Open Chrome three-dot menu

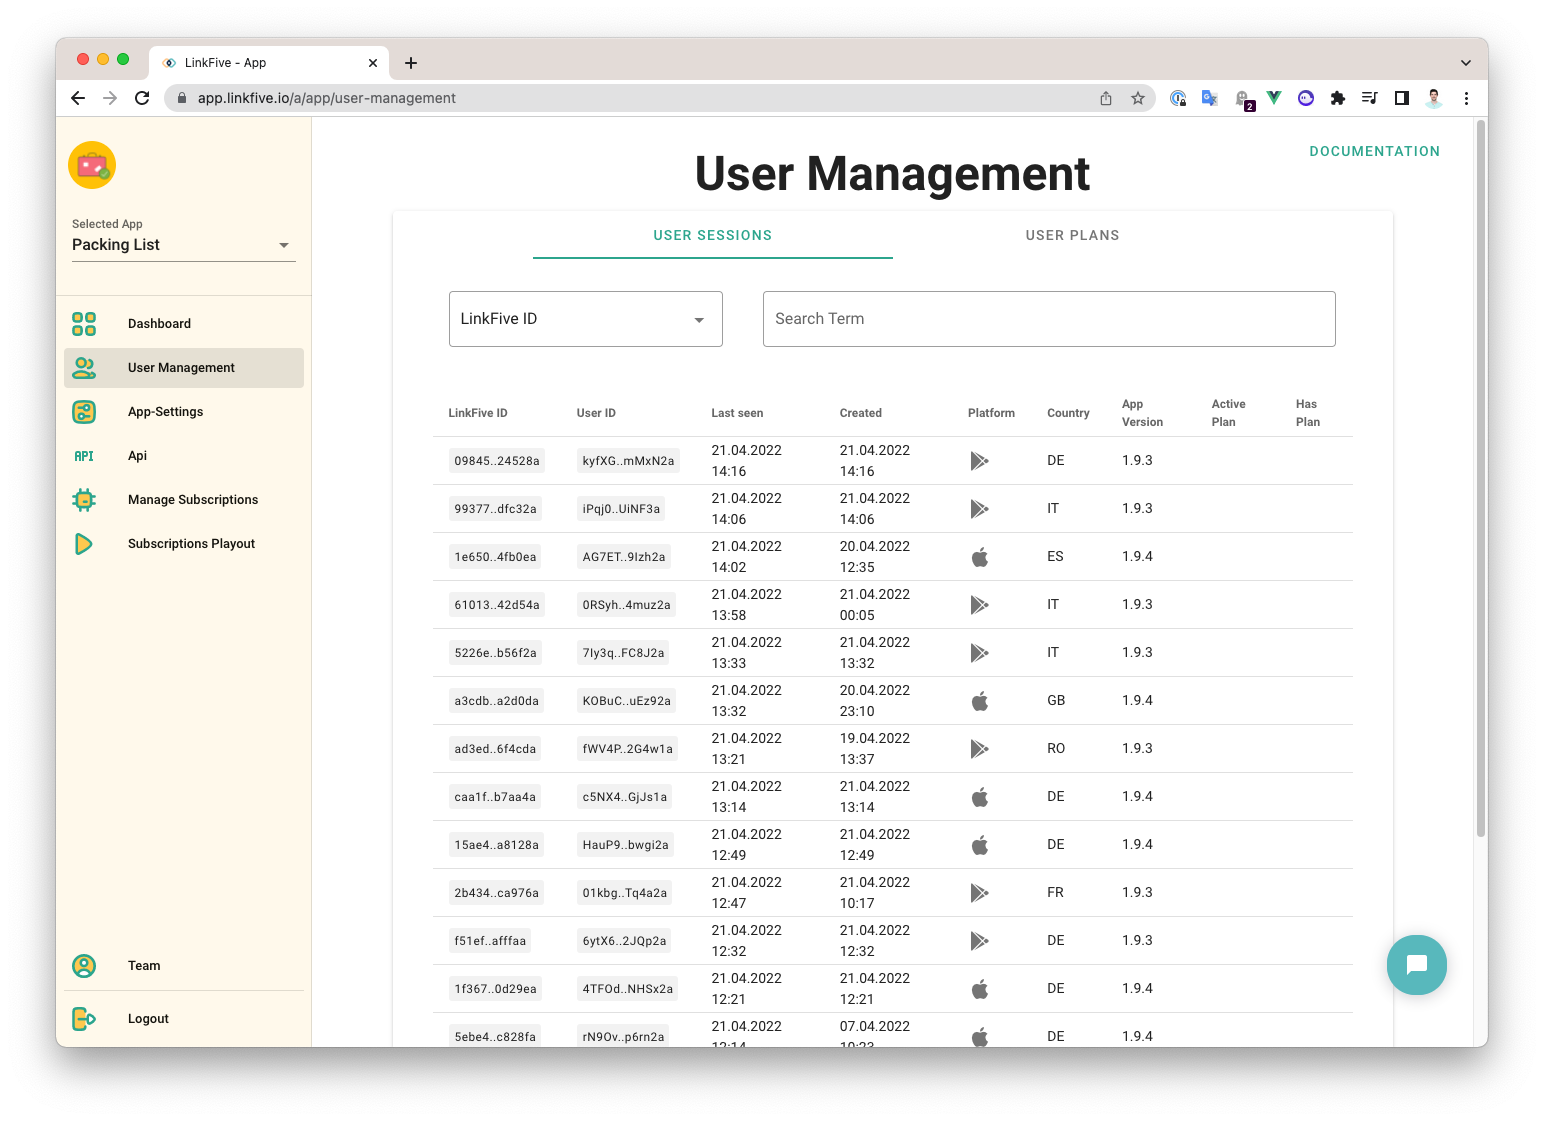point(1466,98)
